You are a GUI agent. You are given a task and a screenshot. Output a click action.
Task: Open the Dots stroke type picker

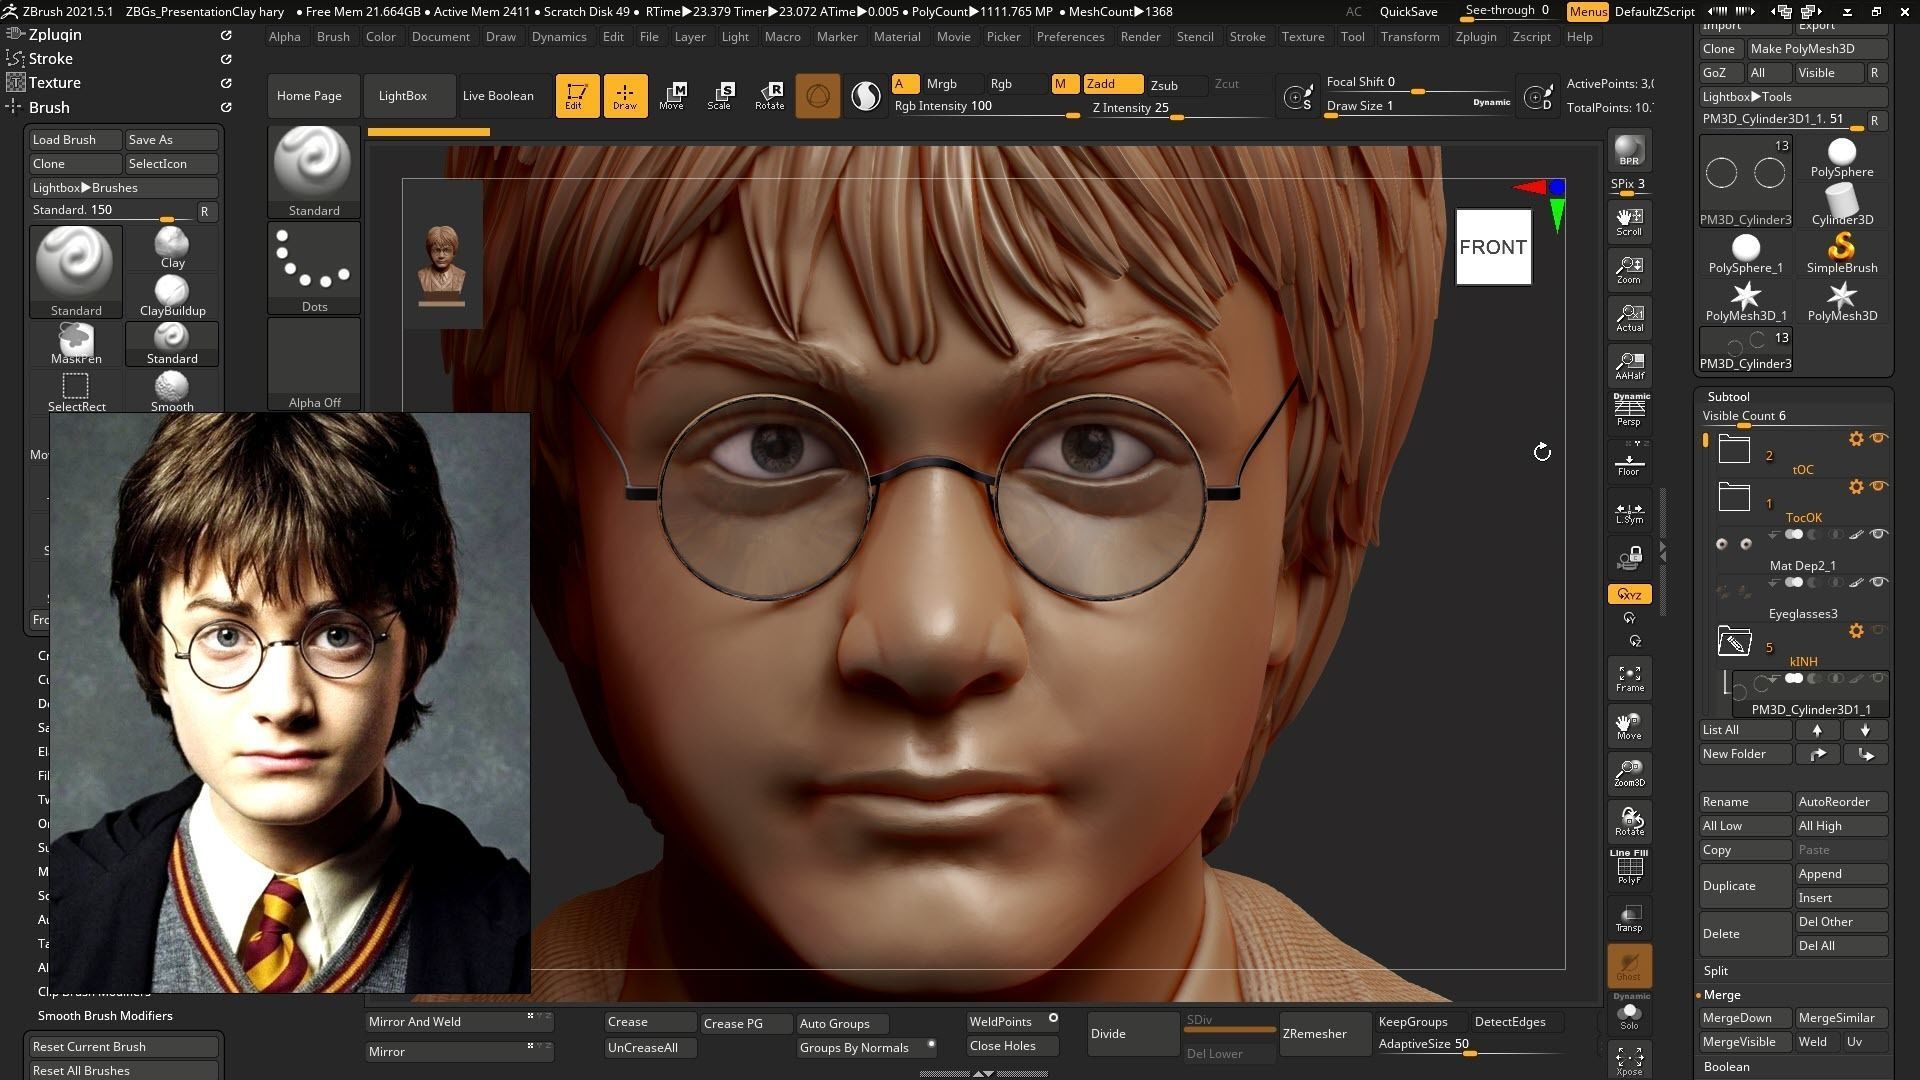click(314, 268)
